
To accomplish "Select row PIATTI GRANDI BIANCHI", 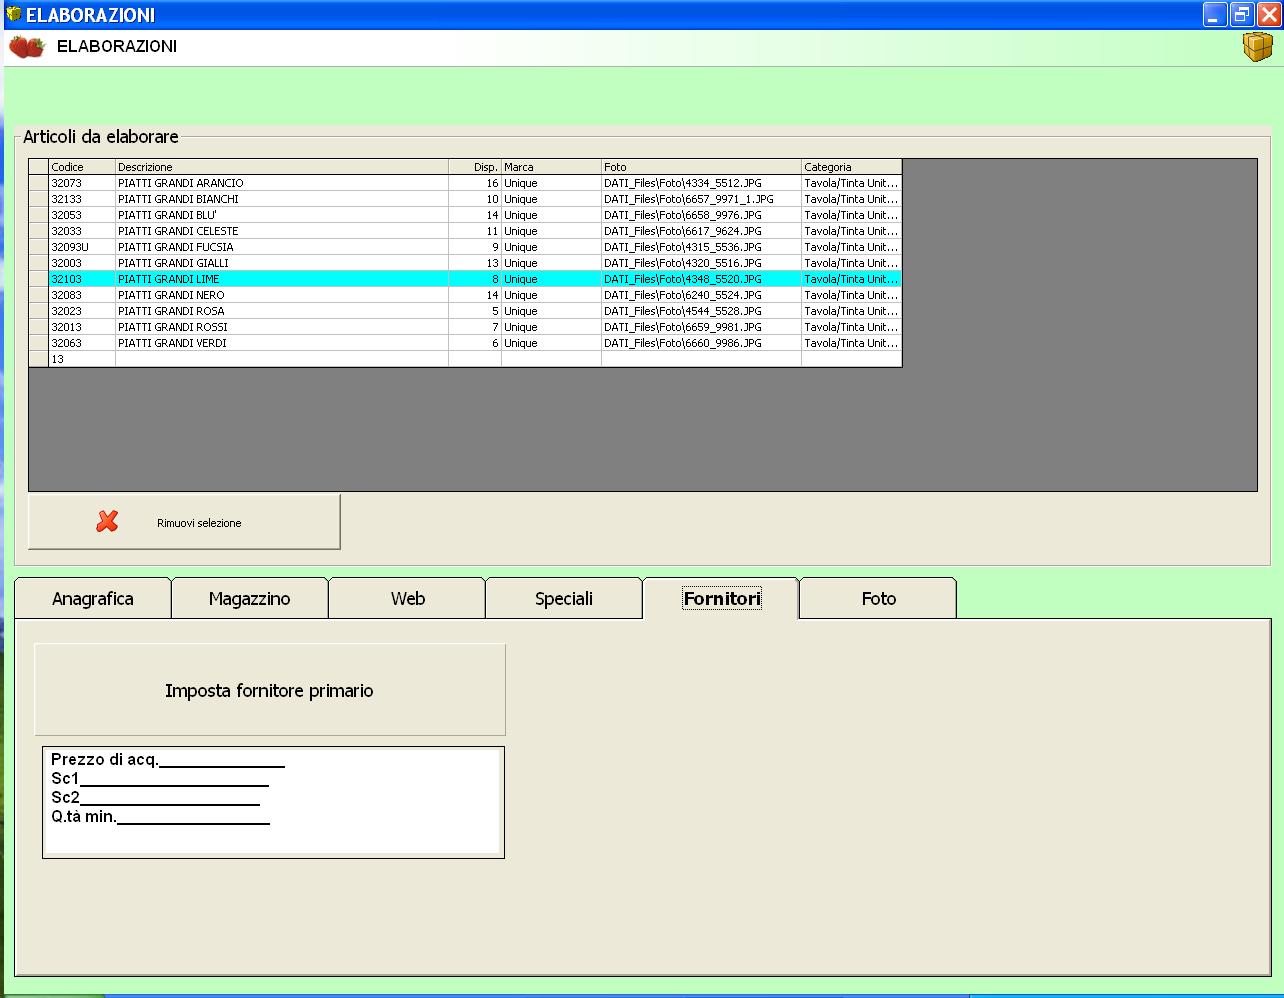I will point(466,199).
